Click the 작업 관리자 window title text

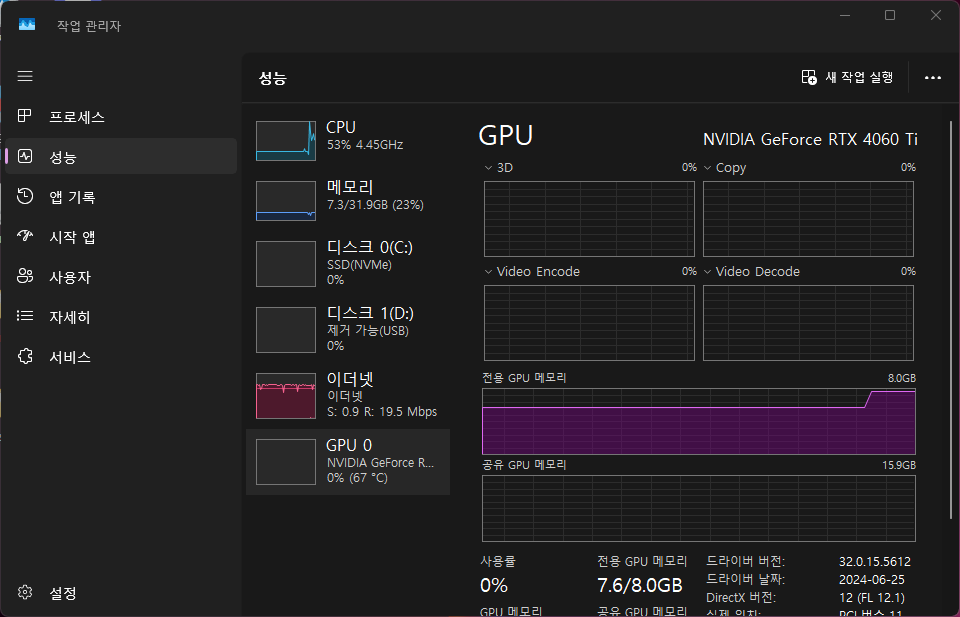89,26
